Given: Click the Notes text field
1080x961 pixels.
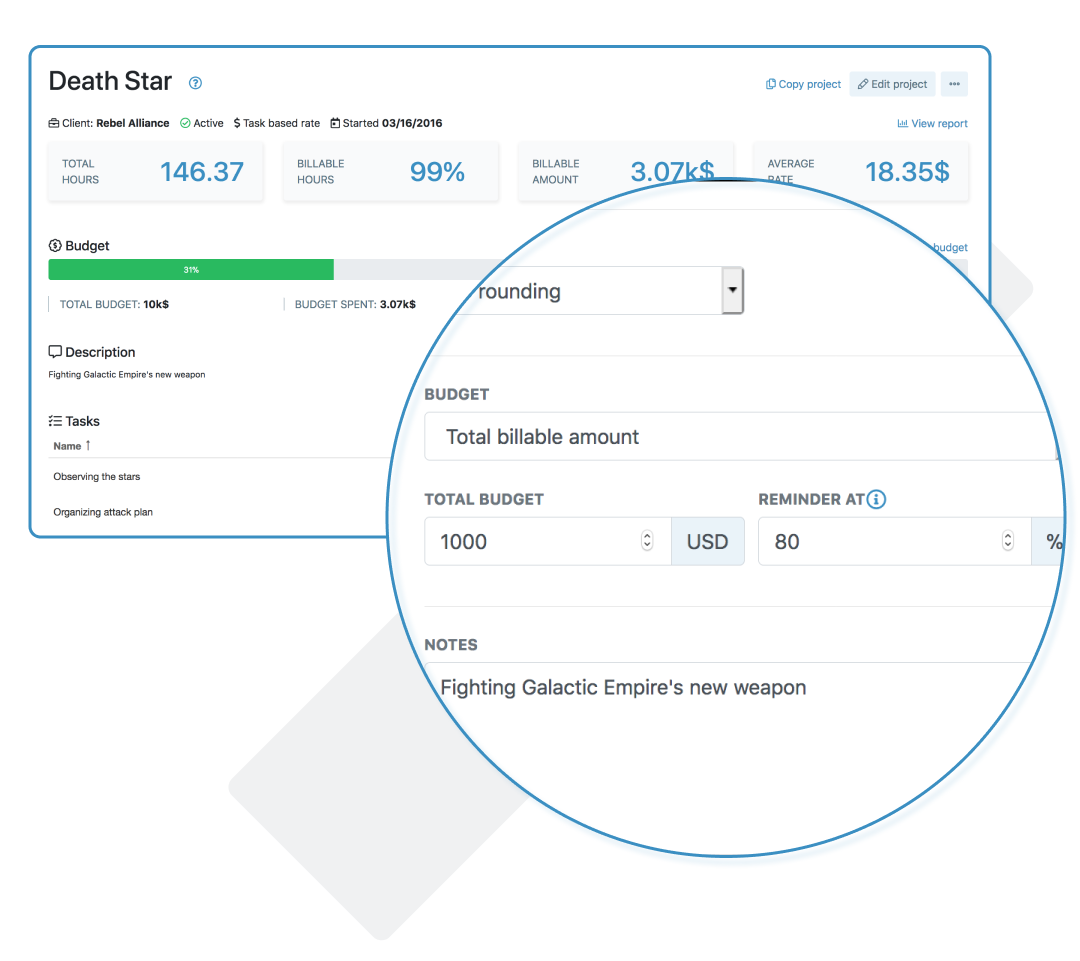Looking at the screenshot, I should tap(737, 688).
